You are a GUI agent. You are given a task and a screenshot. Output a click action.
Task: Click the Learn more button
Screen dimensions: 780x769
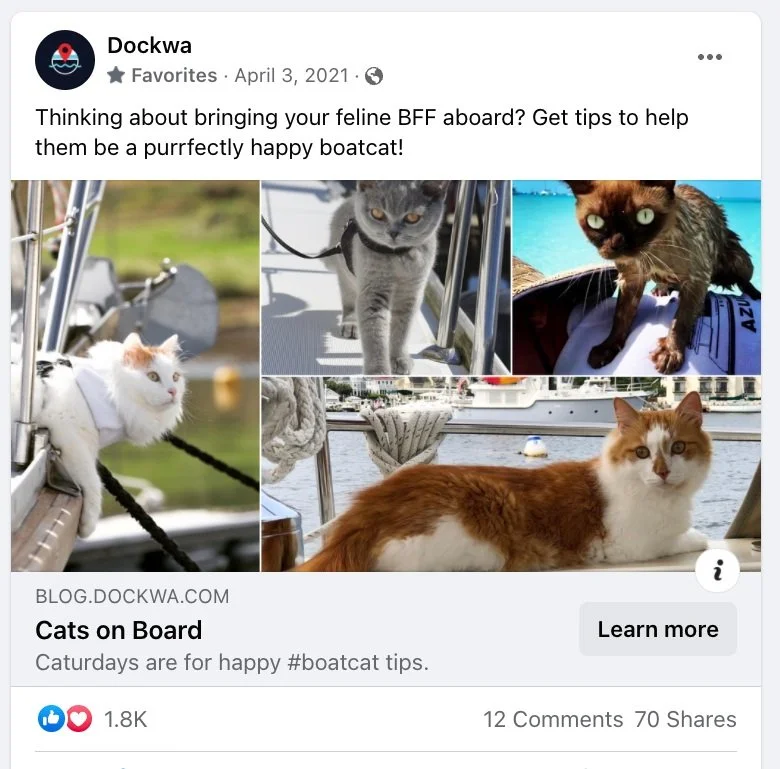pos(658,629)
